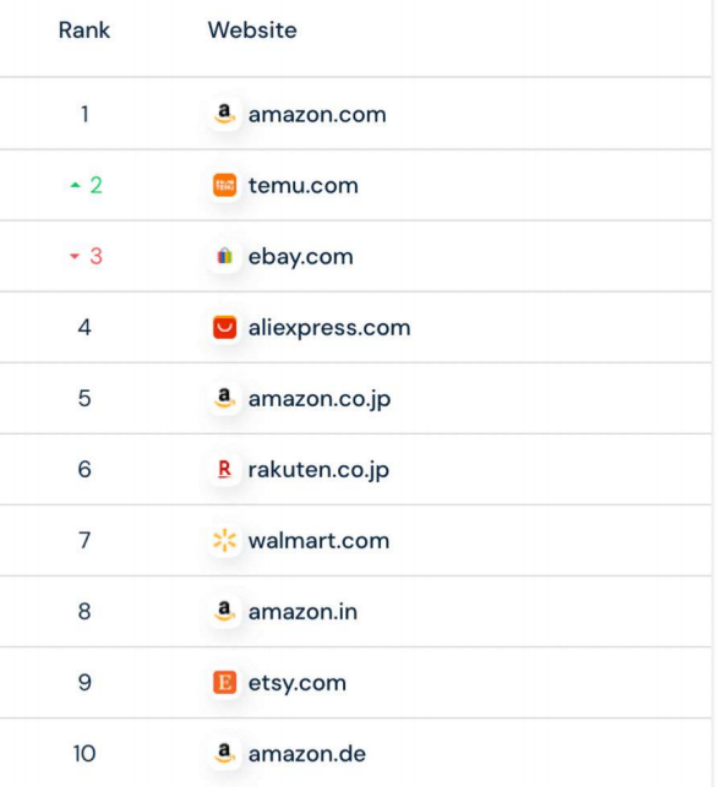
Task: Click the amazon.co.jp favicon icon
Action: coord(225,399)
